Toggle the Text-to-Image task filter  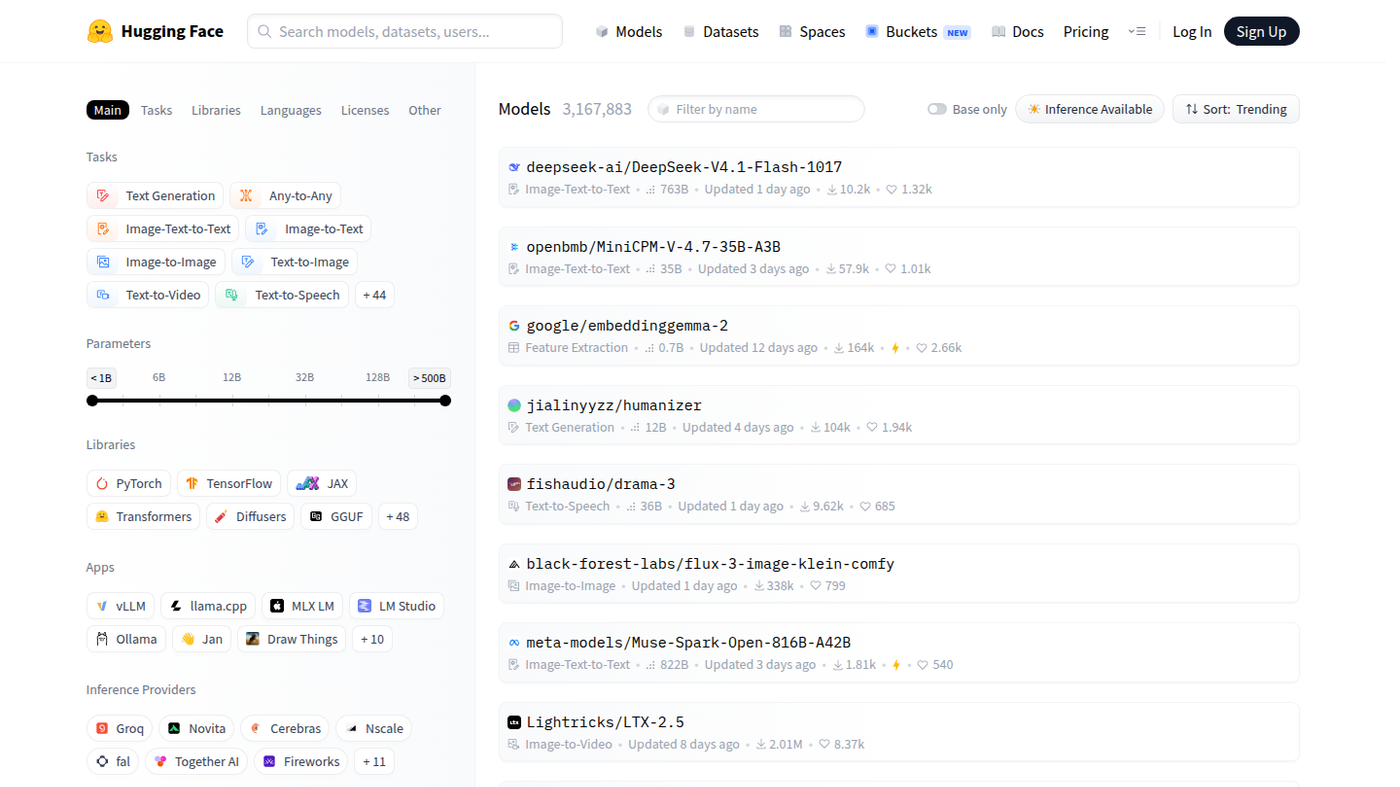click(x=294, y=262)
